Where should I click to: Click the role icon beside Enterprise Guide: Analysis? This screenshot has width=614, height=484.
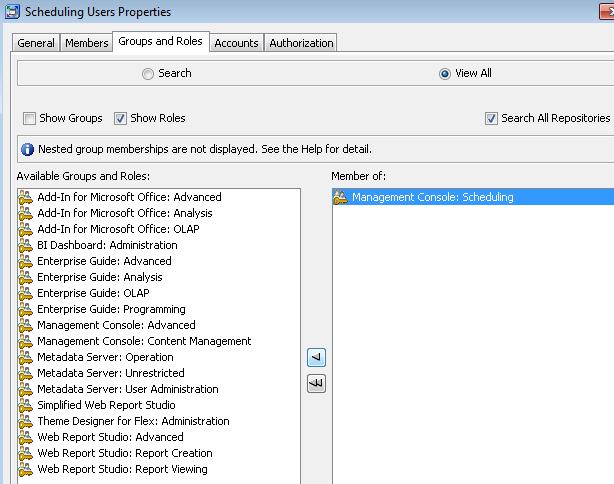pyautogui.click(x=26, y=277)
